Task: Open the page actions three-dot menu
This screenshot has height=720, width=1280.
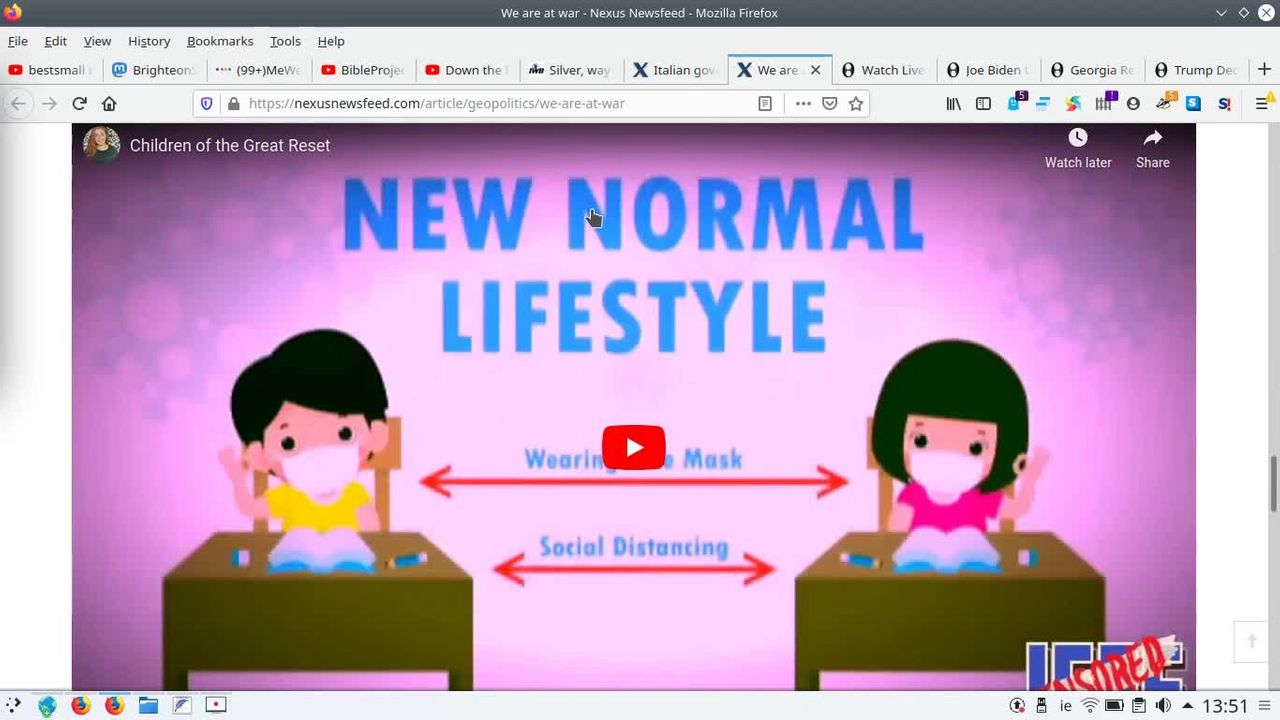Action: (802, 103)
